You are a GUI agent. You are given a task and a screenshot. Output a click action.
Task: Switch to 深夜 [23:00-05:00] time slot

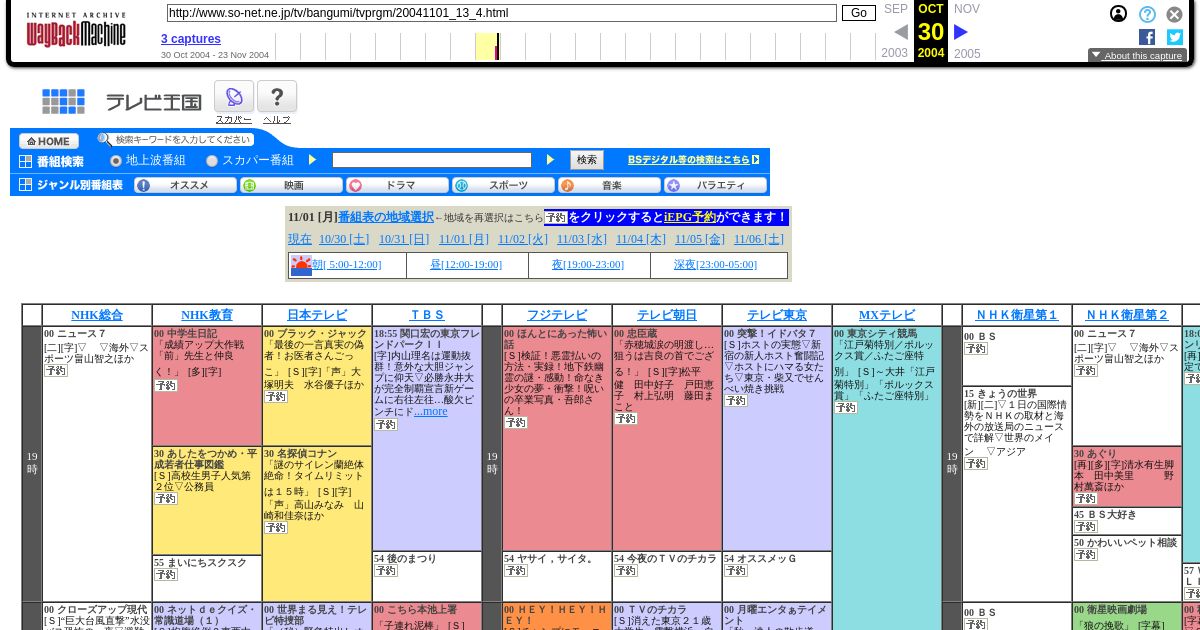(x=715, y=264)
